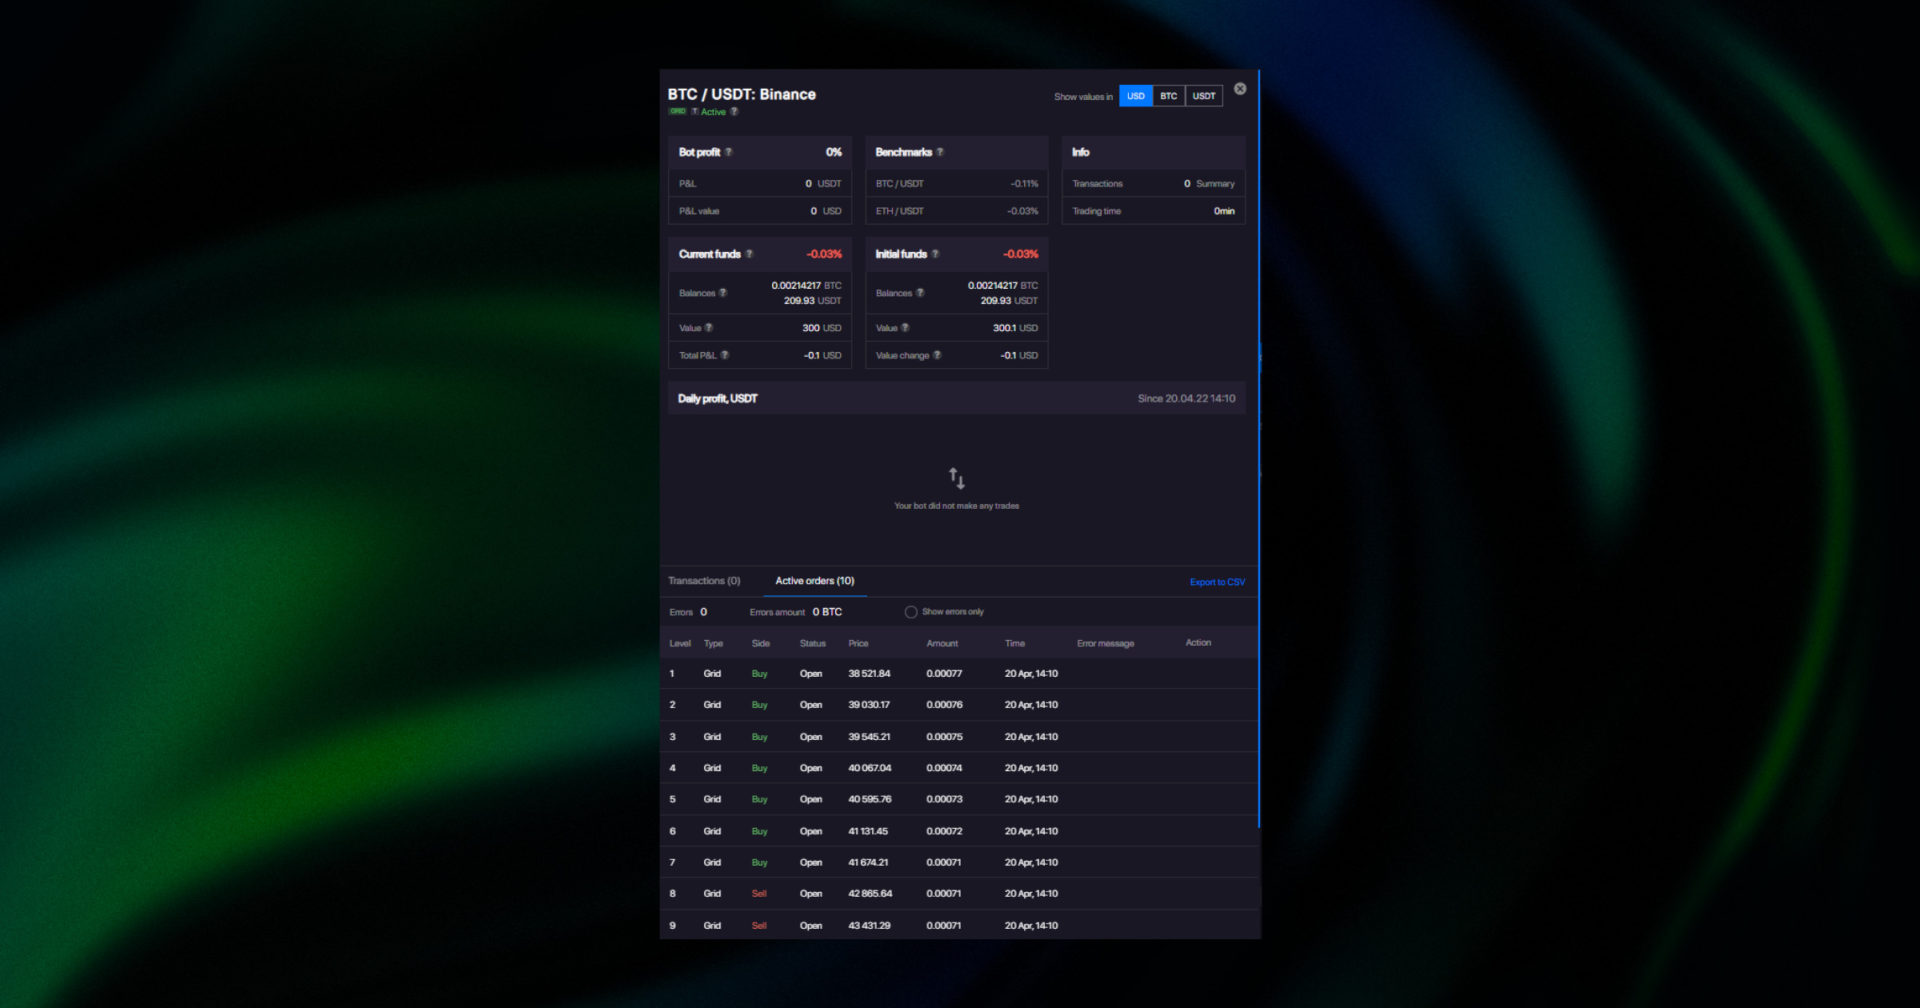Click the green GRID badge icon

pyautogui.click(x=677, y=112)
